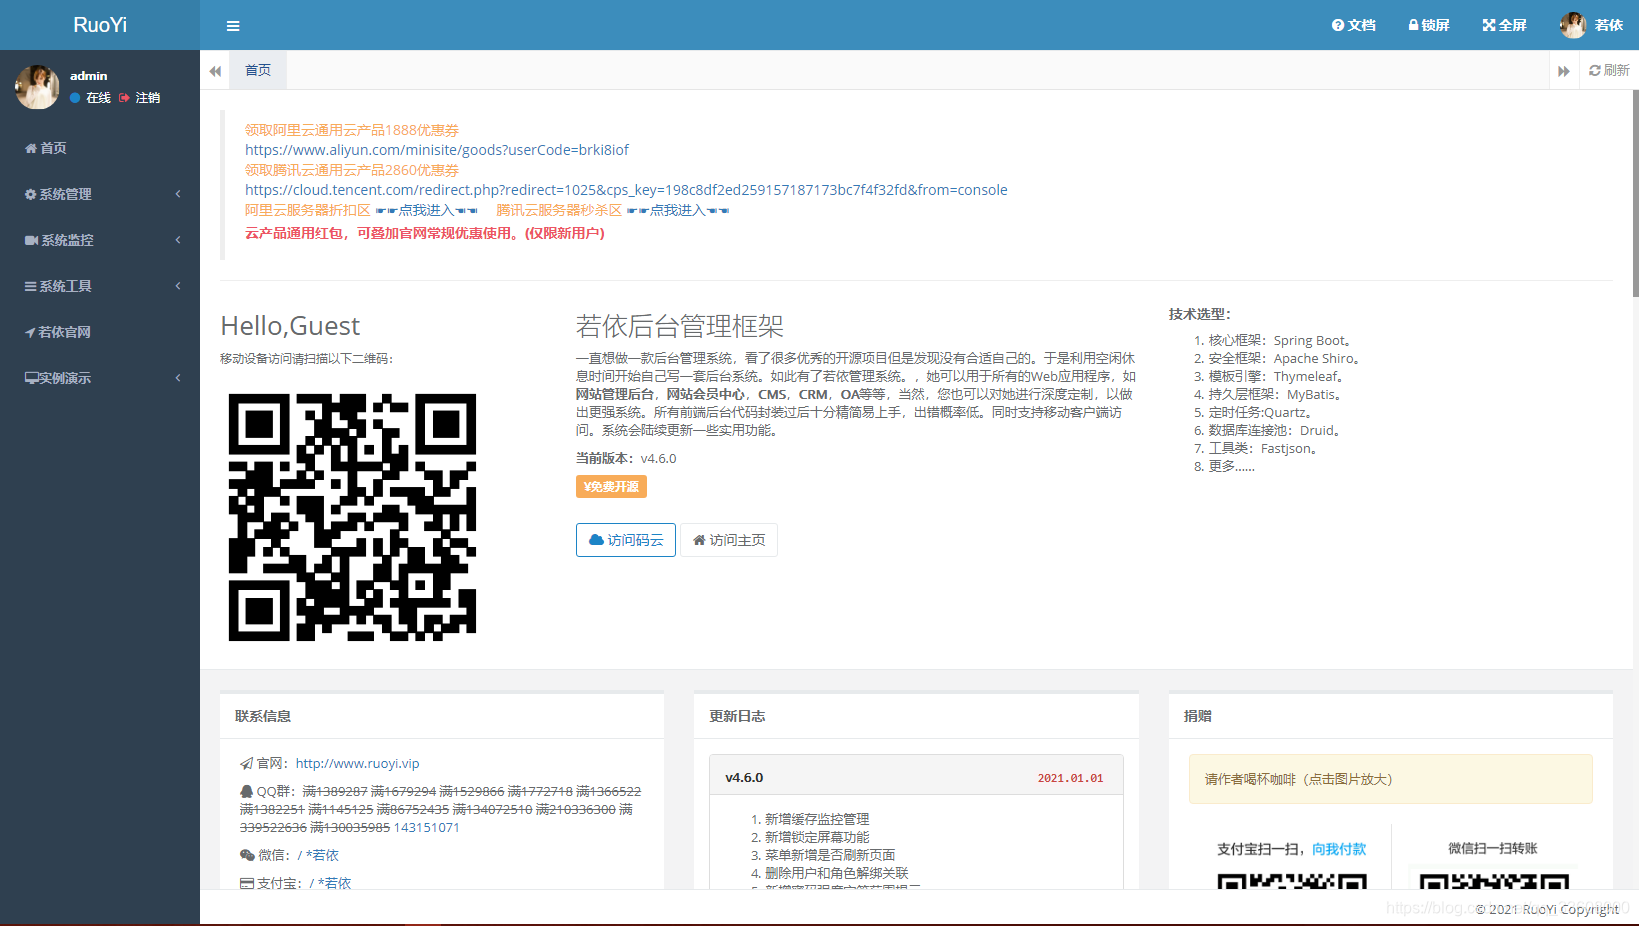Image resolution: width=1639 pixels, height=926 pixels.
Task: Click the 系统工具 chevron arrow
Action: click(x=178, y=286)
